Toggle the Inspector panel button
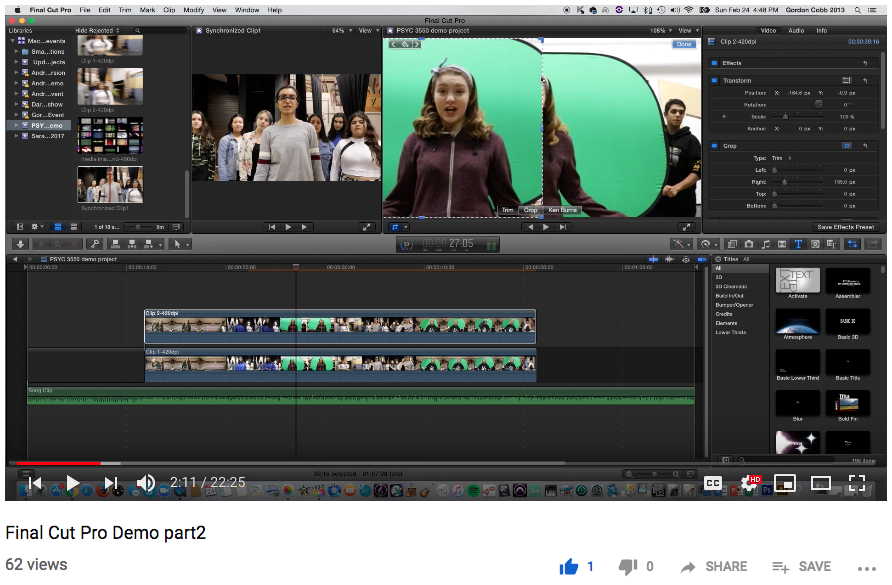This screenshot has width=892, height=585. tap(853, 244)
